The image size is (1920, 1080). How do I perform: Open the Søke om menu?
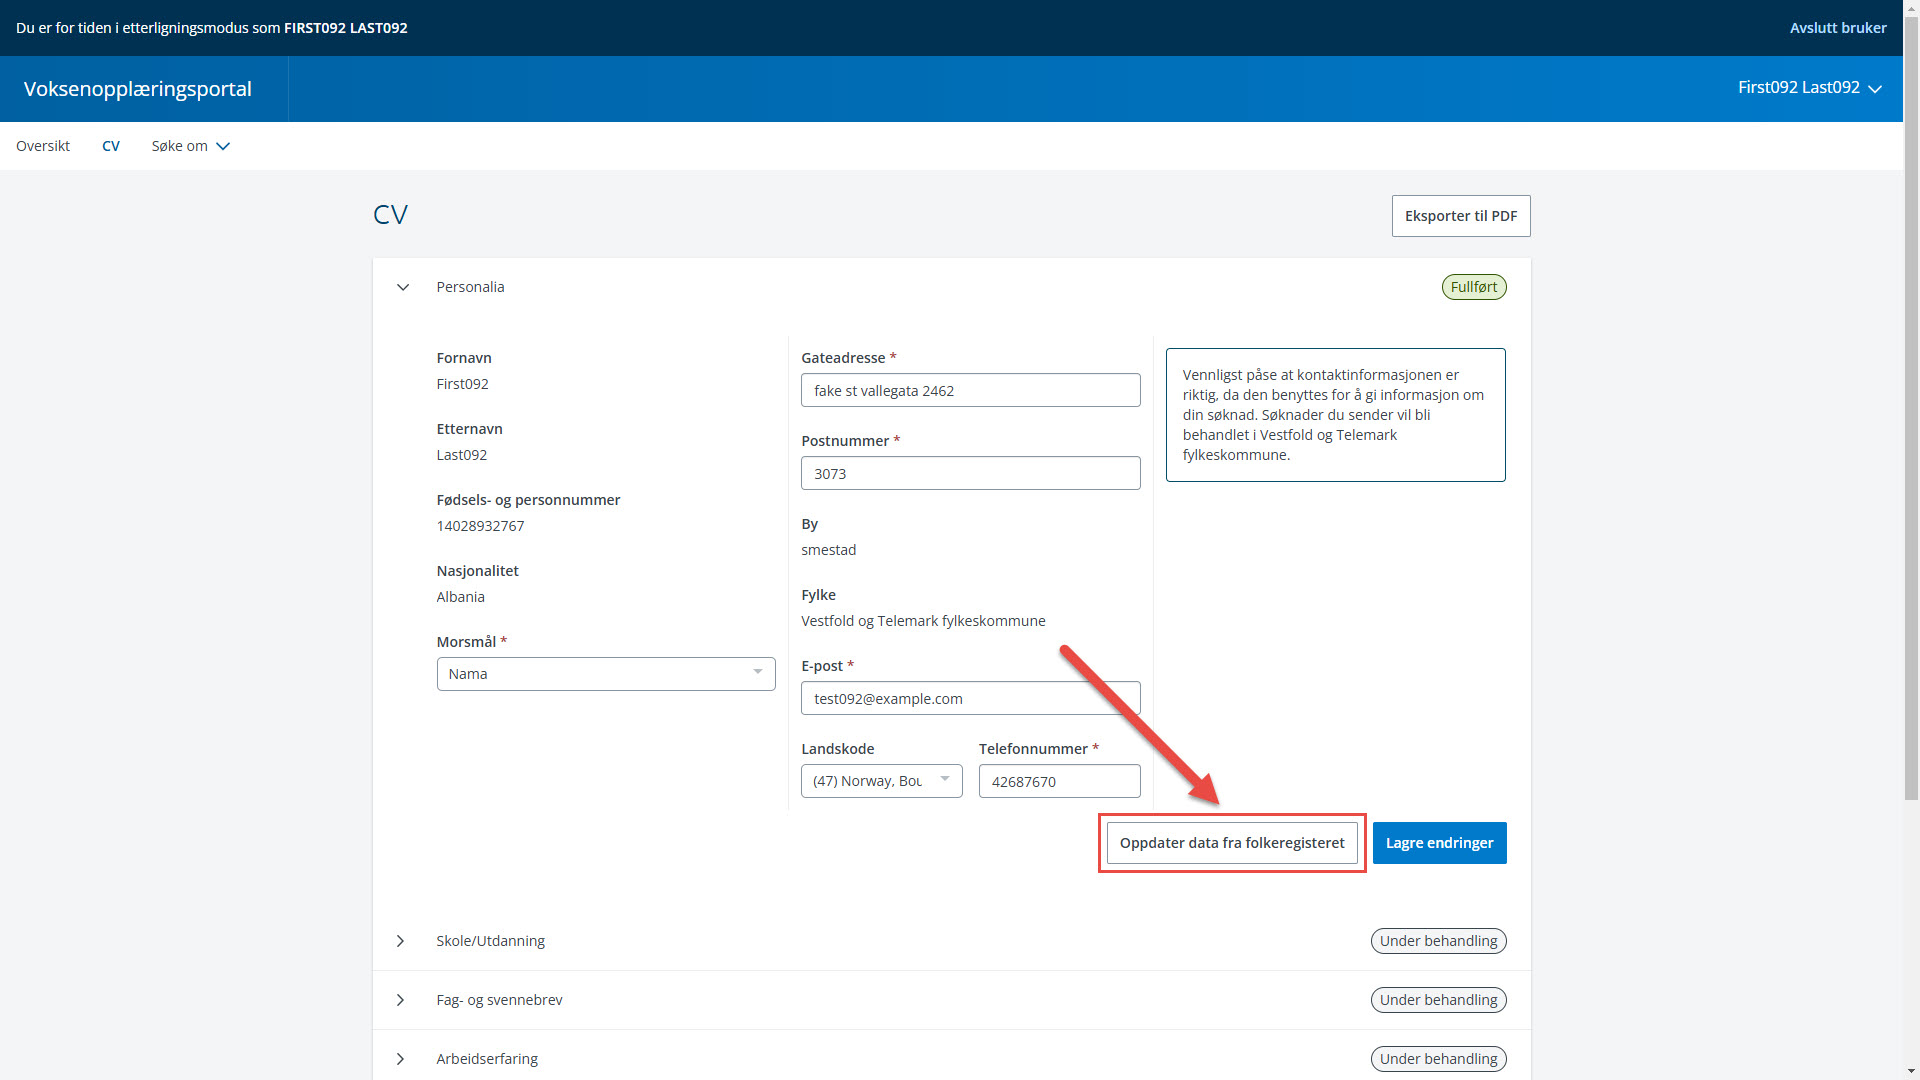pyautogui.click(x=190, y=146)
